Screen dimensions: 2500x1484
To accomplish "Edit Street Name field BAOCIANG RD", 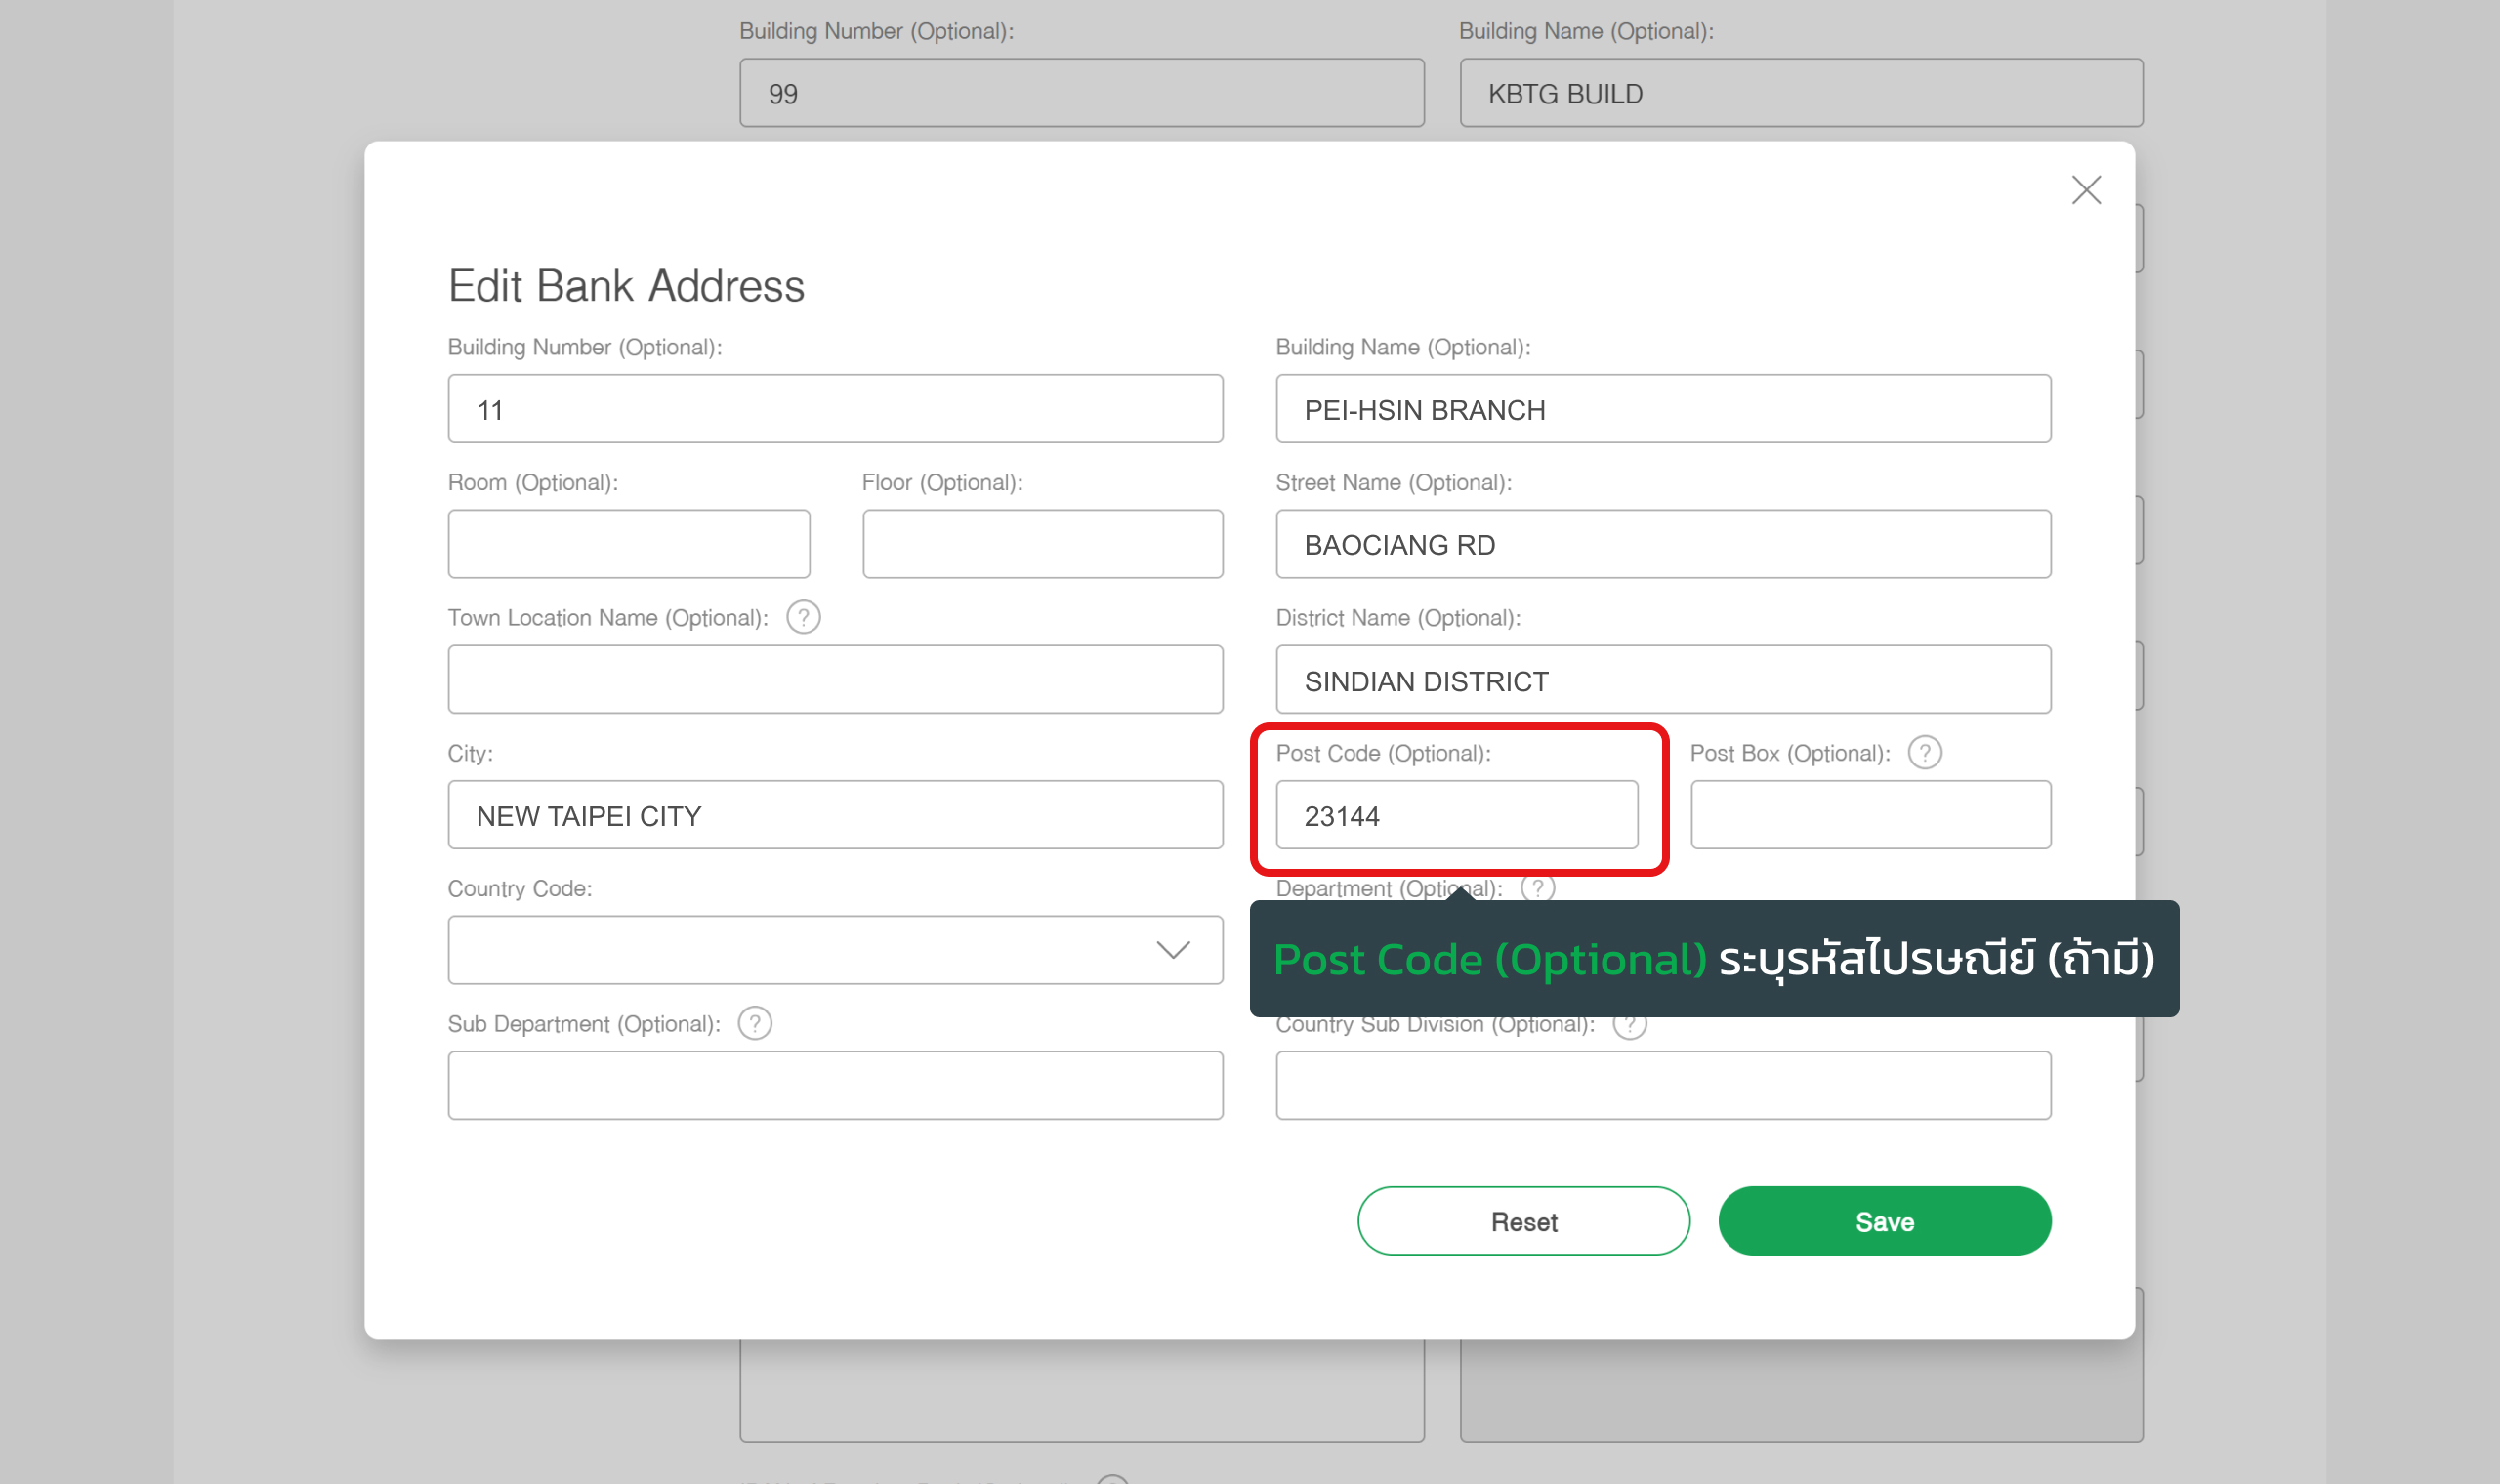I will click(x=1663, y=543).
